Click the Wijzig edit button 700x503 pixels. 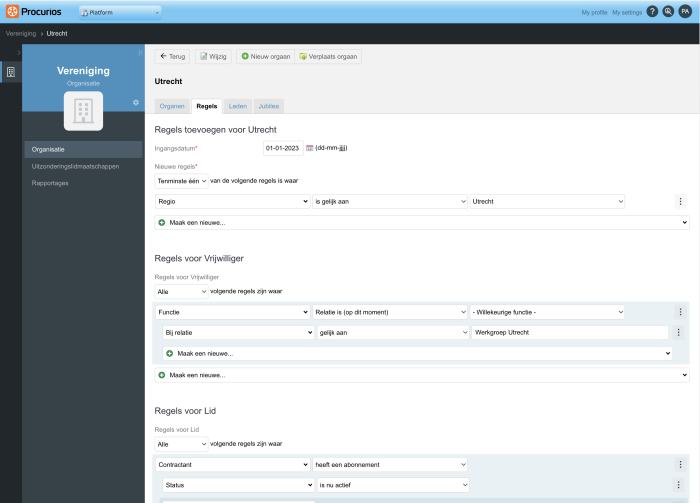tap(213, 57)
